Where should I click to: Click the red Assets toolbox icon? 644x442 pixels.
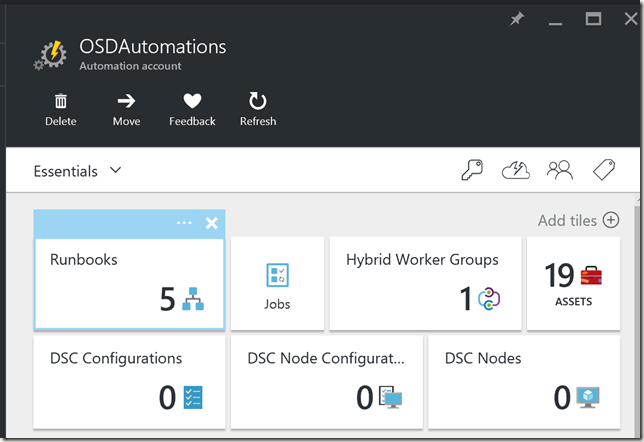tap(591, 275)
